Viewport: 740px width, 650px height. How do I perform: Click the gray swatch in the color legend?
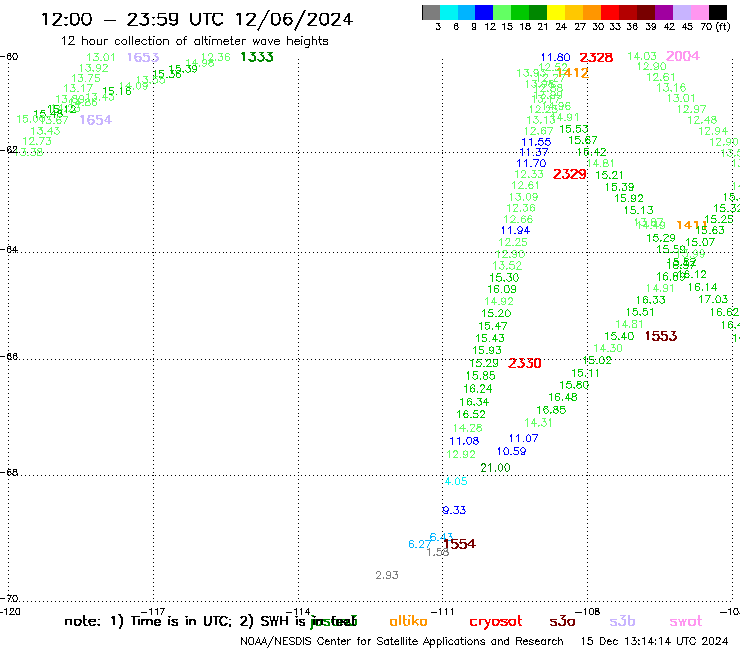[x=431, y=12]
